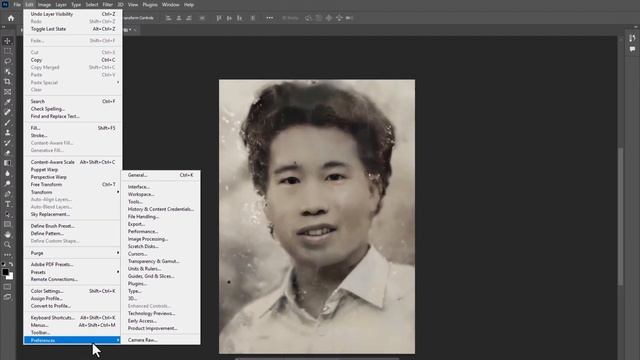Image resolution: width=640 pixels, height=360 pixels.
Task: Open General preferences
Action: (x=161, y=175)
